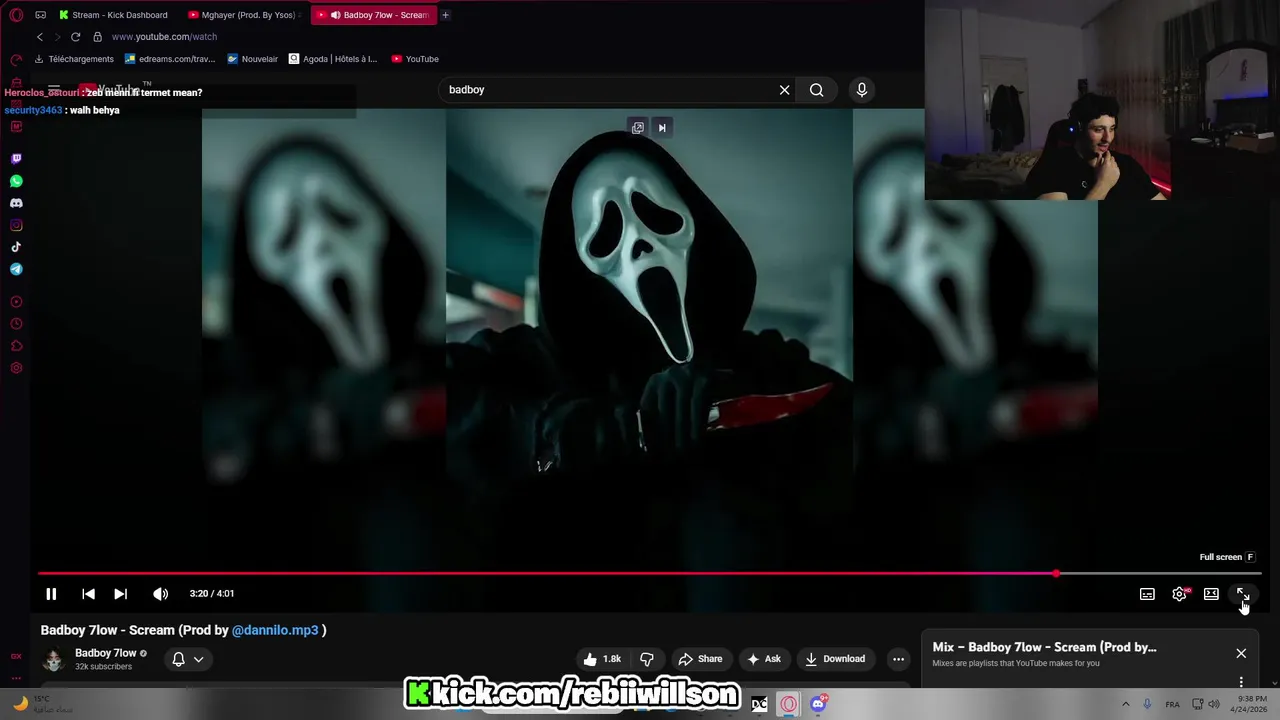1280x720 pixels.
Task: Toggle theater mode
Action: click(1211, 594)
